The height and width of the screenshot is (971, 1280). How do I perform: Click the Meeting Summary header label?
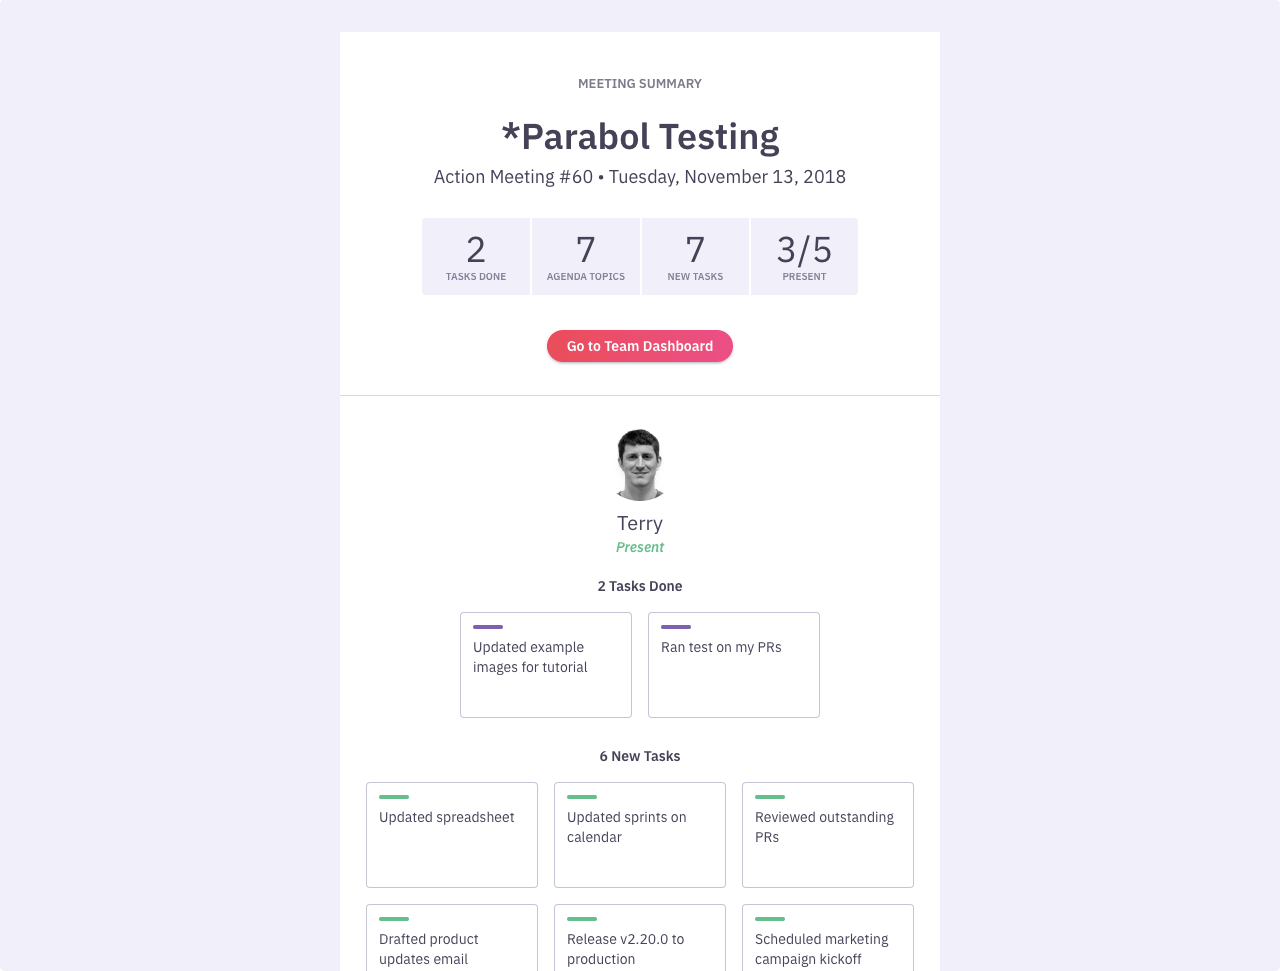coord(640,84)
